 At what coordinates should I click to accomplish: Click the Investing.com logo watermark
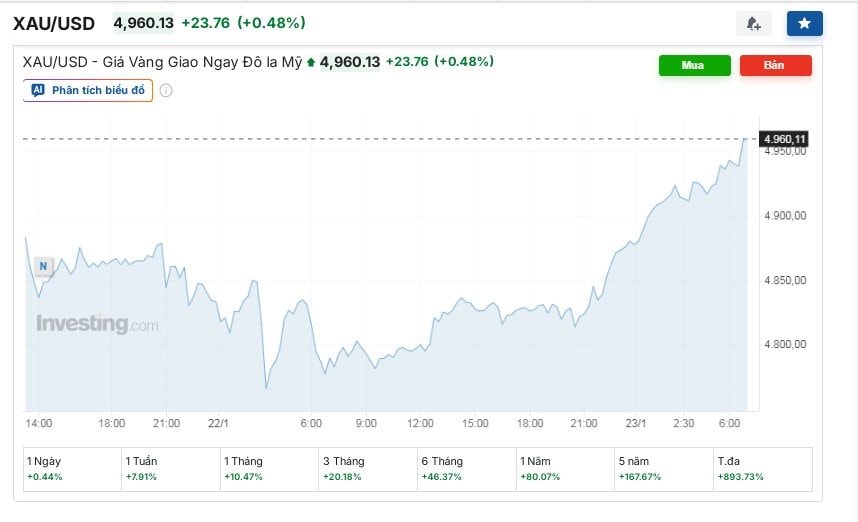pos(97,324)
